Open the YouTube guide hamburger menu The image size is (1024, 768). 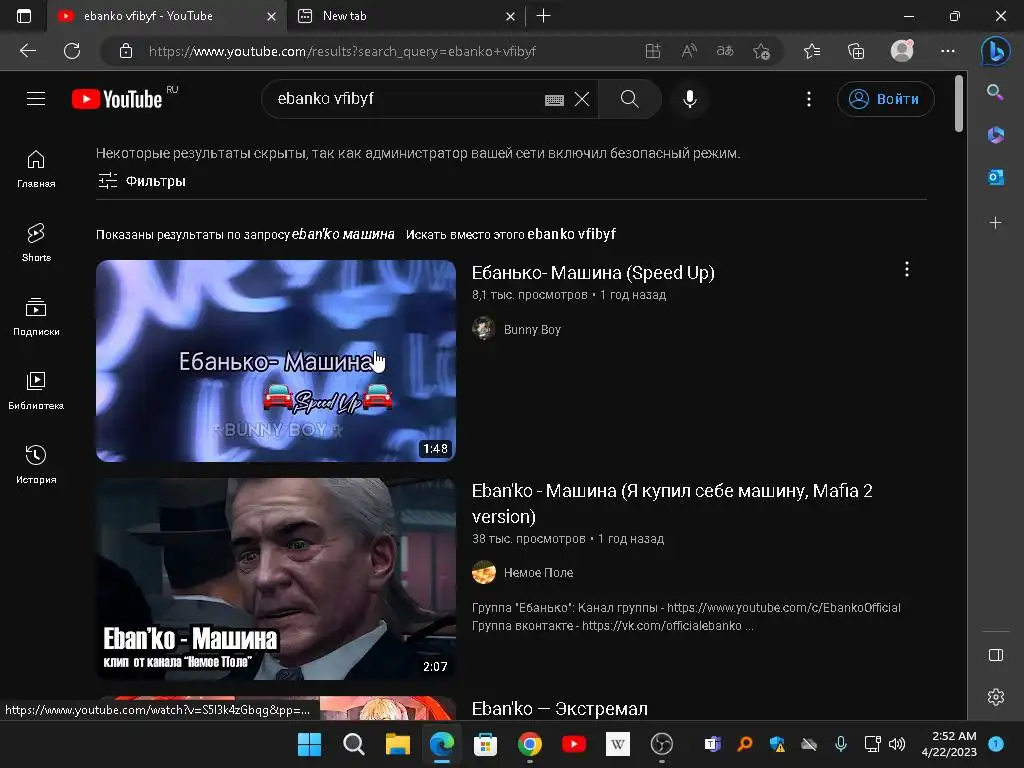click(x=36, y=99)
